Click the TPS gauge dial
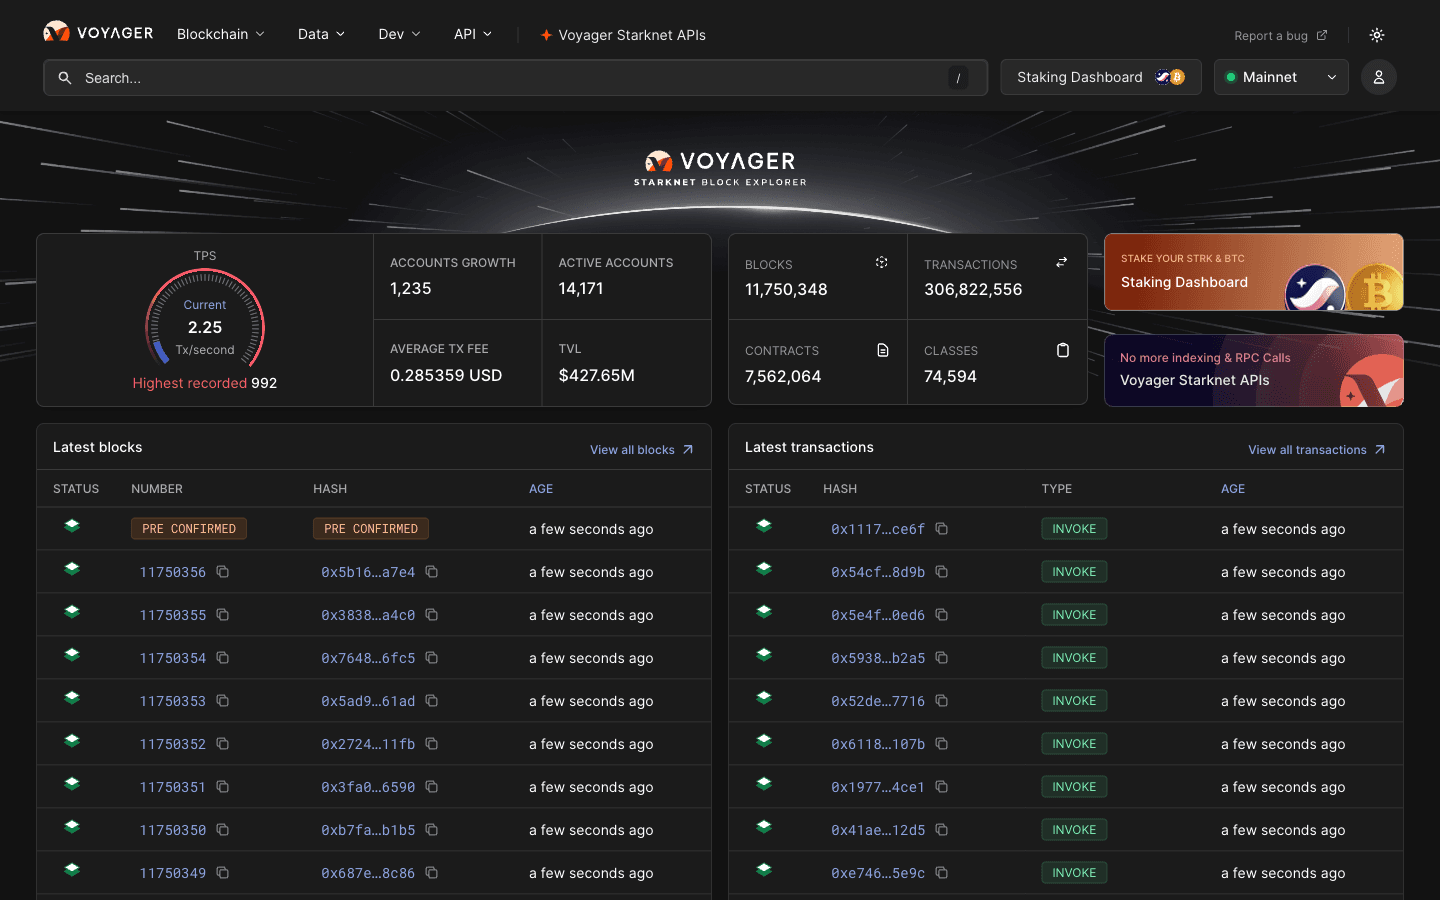 tap(205, 320)
